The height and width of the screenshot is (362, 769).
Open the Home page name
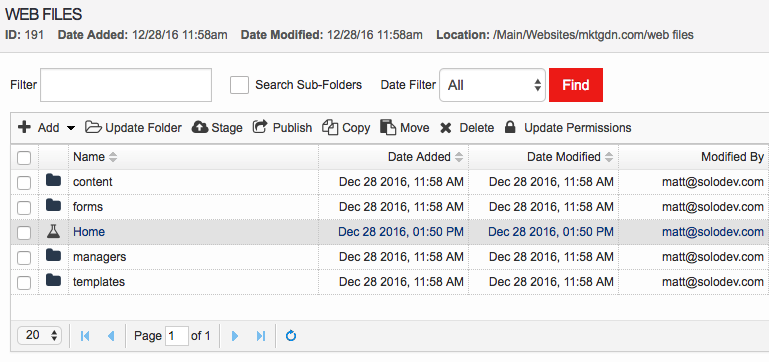(x=89, y=232)
